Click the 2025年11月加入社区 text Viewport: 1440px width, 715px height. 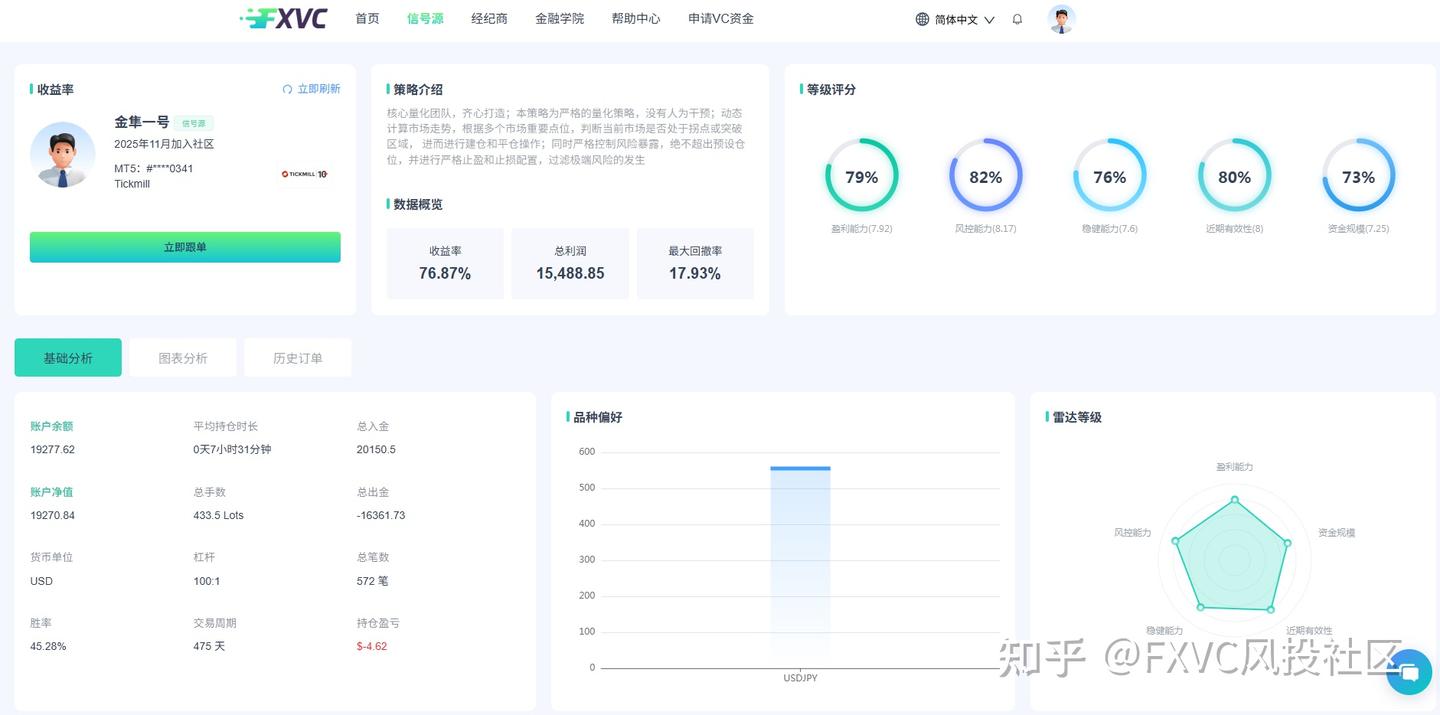pos(164,144)
